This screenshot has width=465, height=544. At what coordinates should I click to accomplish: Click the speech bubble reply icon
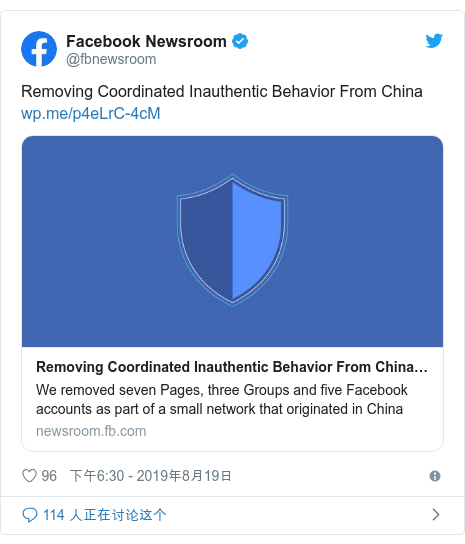[30, 515]
